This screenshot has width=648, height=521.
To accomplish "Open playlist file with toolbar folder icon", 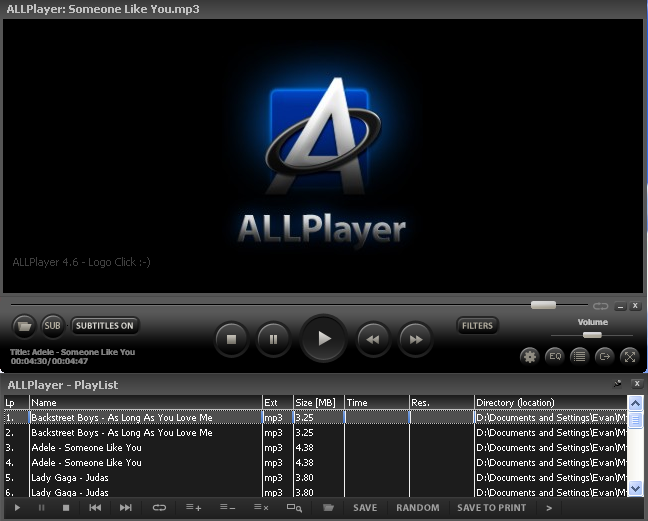I will (x=328, y=507).
